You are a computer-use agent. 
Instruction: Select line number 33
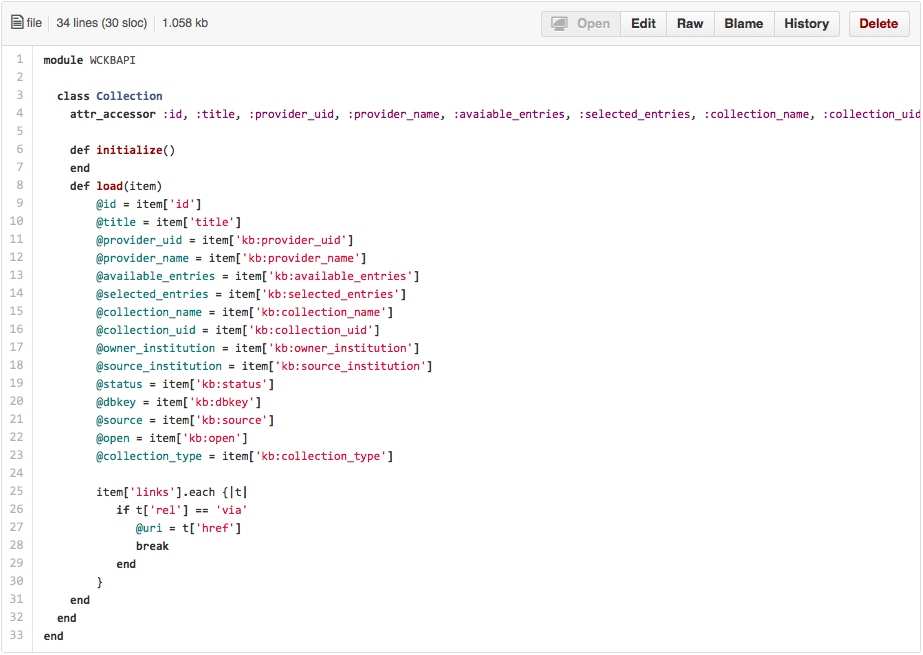click(x=16, y=636)
